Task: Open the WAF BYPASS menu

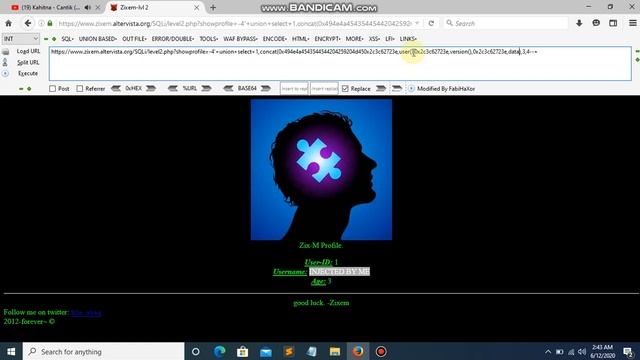Action: pyautogui.click(x=240, y=39)
